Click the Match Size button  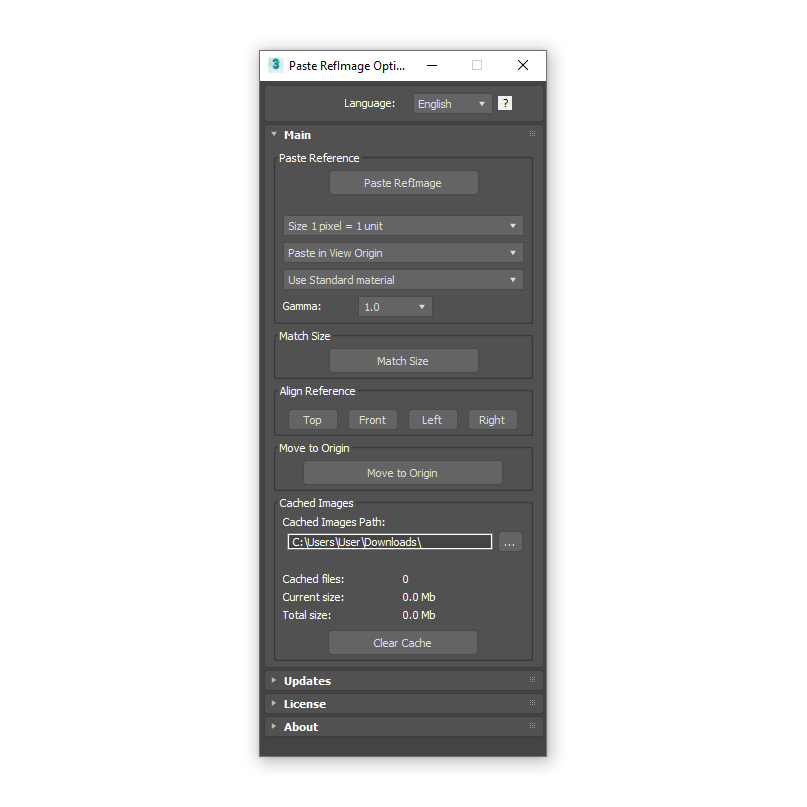tap(404, 361)
